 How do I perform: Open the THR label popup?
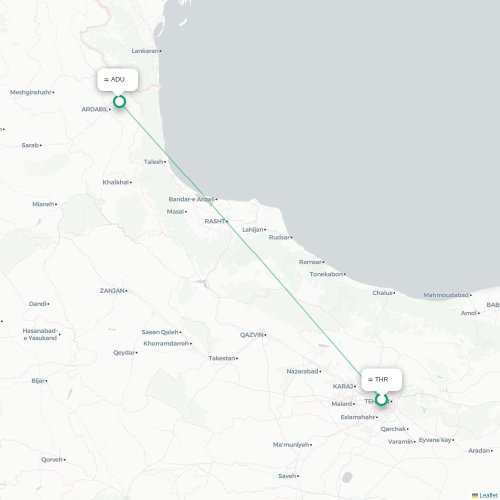pyautogui.click(x=382, y=379)
